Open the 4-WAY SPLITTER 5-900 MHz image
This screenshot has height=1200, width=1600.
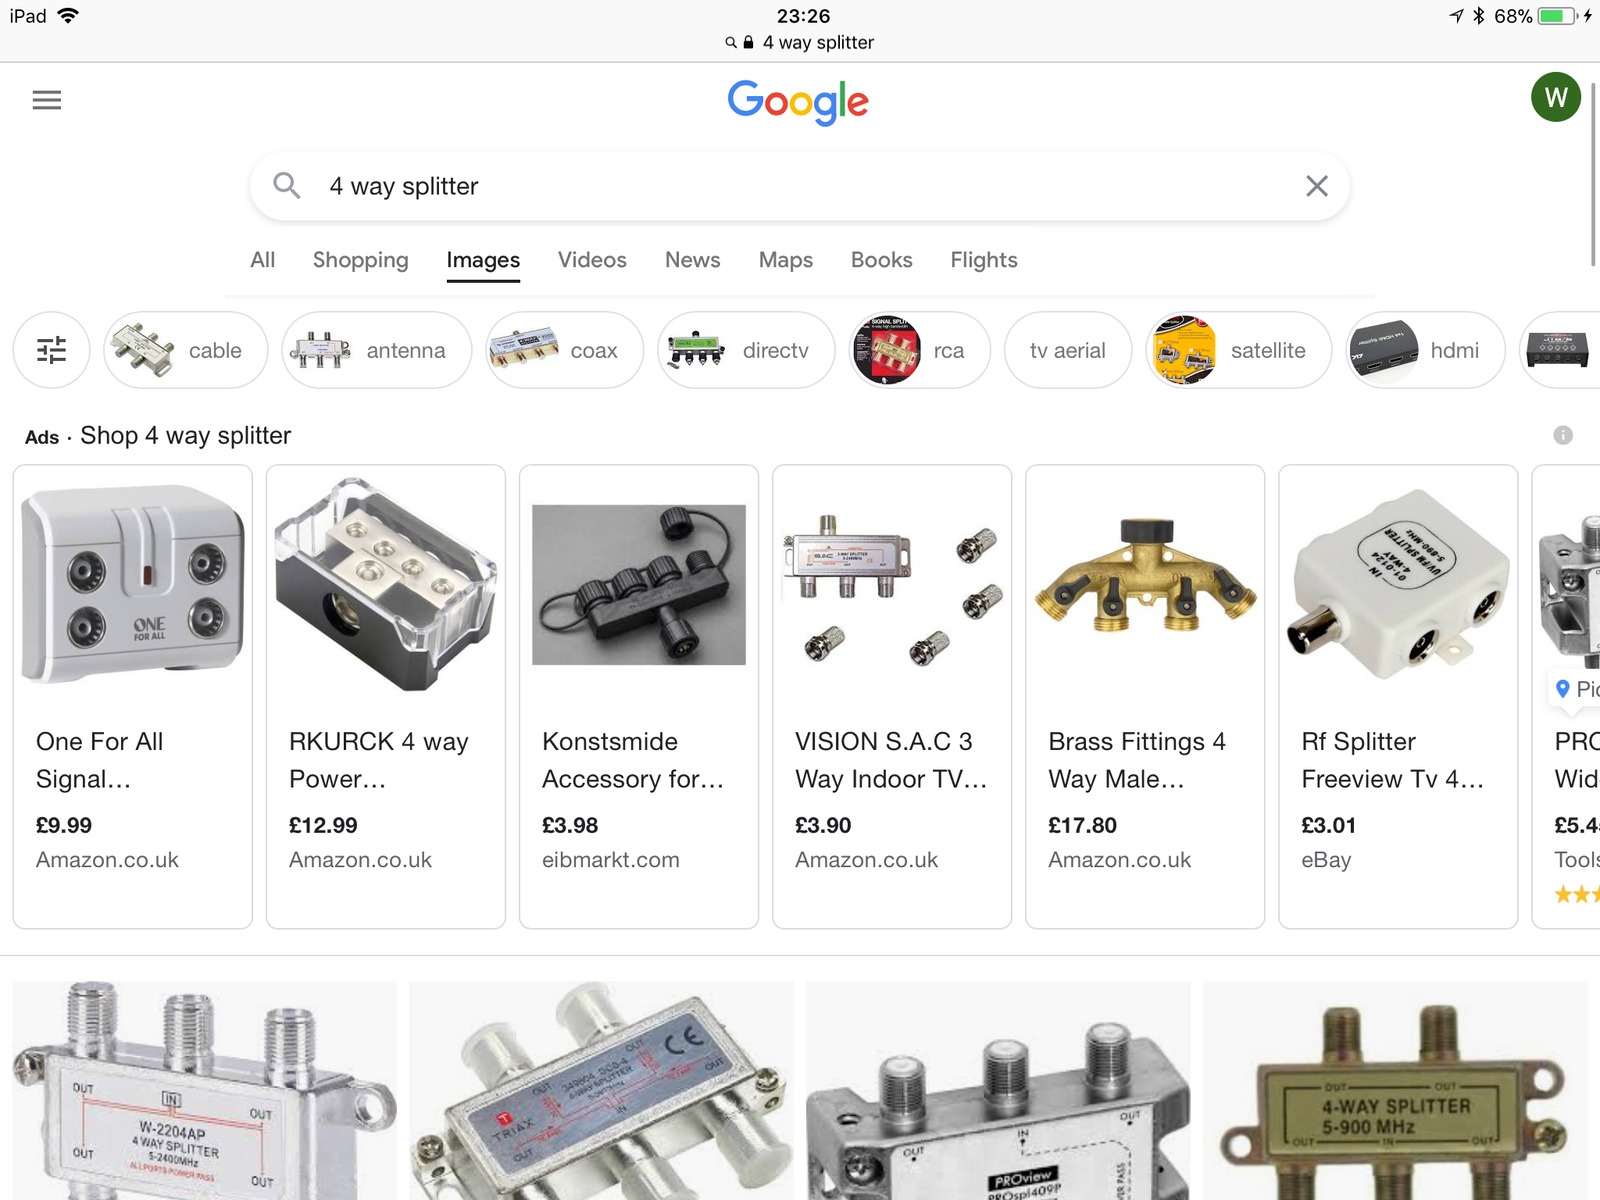1395,1090
